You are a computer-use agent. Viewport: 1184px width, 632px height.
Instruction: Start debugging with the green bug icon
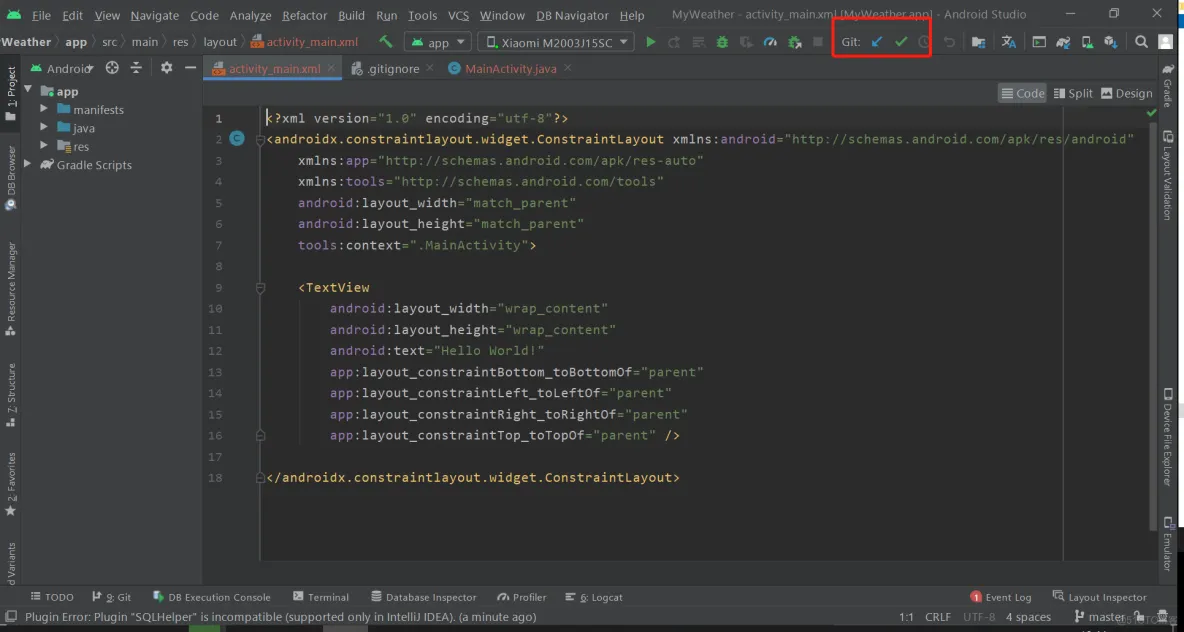point(722,42)
